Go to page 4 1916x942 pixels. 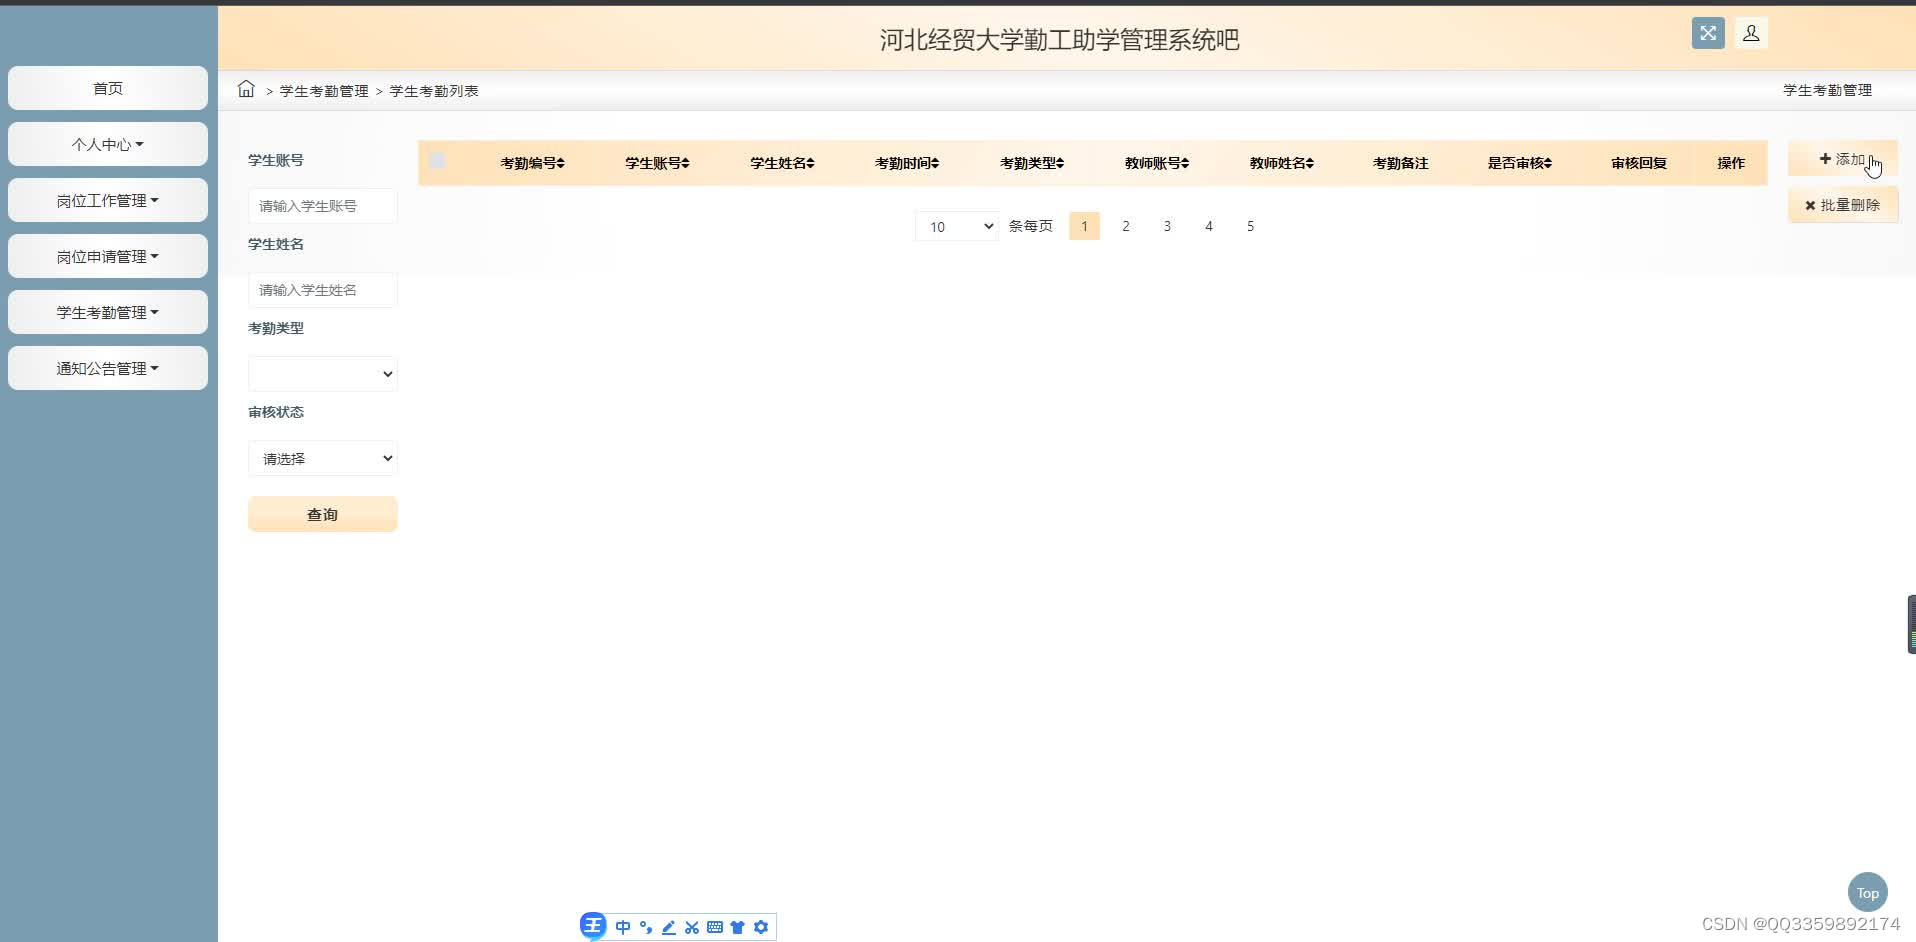coord(1209,226)
